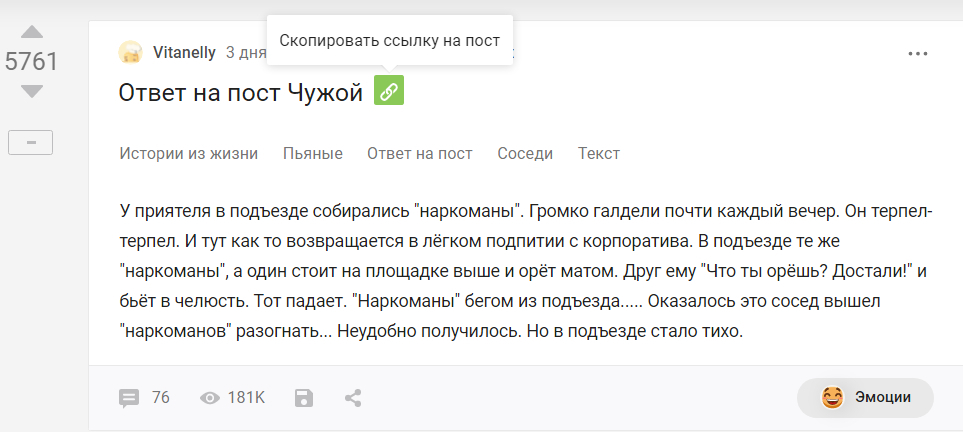The height and width of the screenshot is (432, 963).
Task: Open the three-dots post options menu
Action: coord(918,54)
